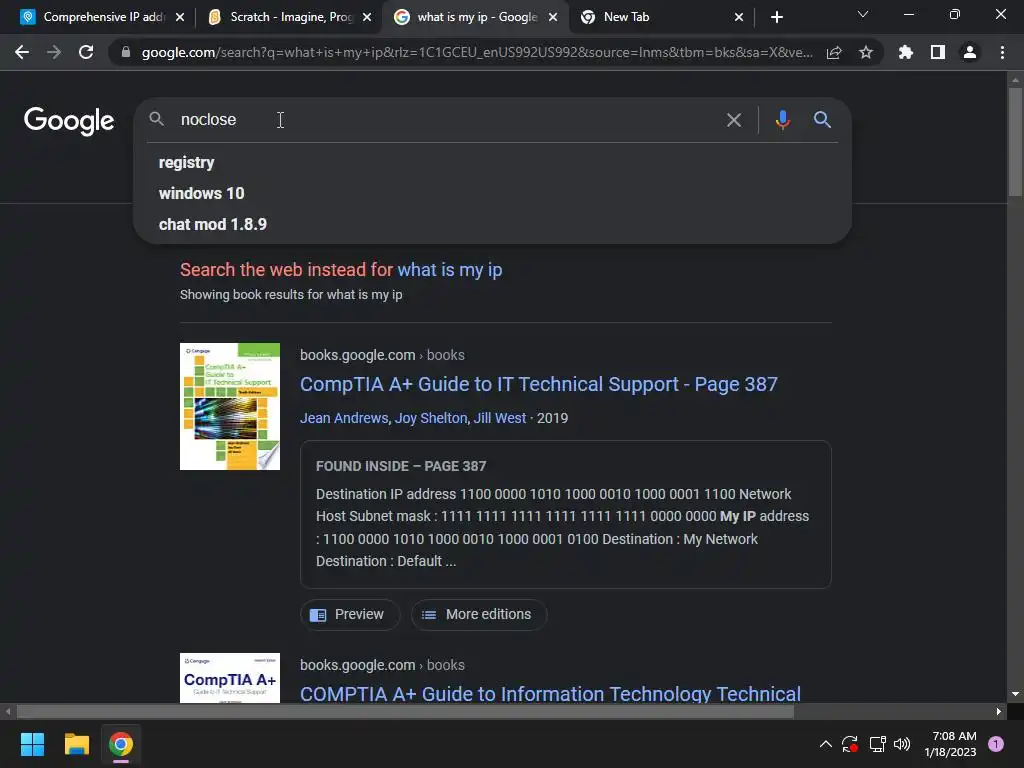Open the Chrome profile menu
Viewport: 1024px width, 768px height.
970,52
